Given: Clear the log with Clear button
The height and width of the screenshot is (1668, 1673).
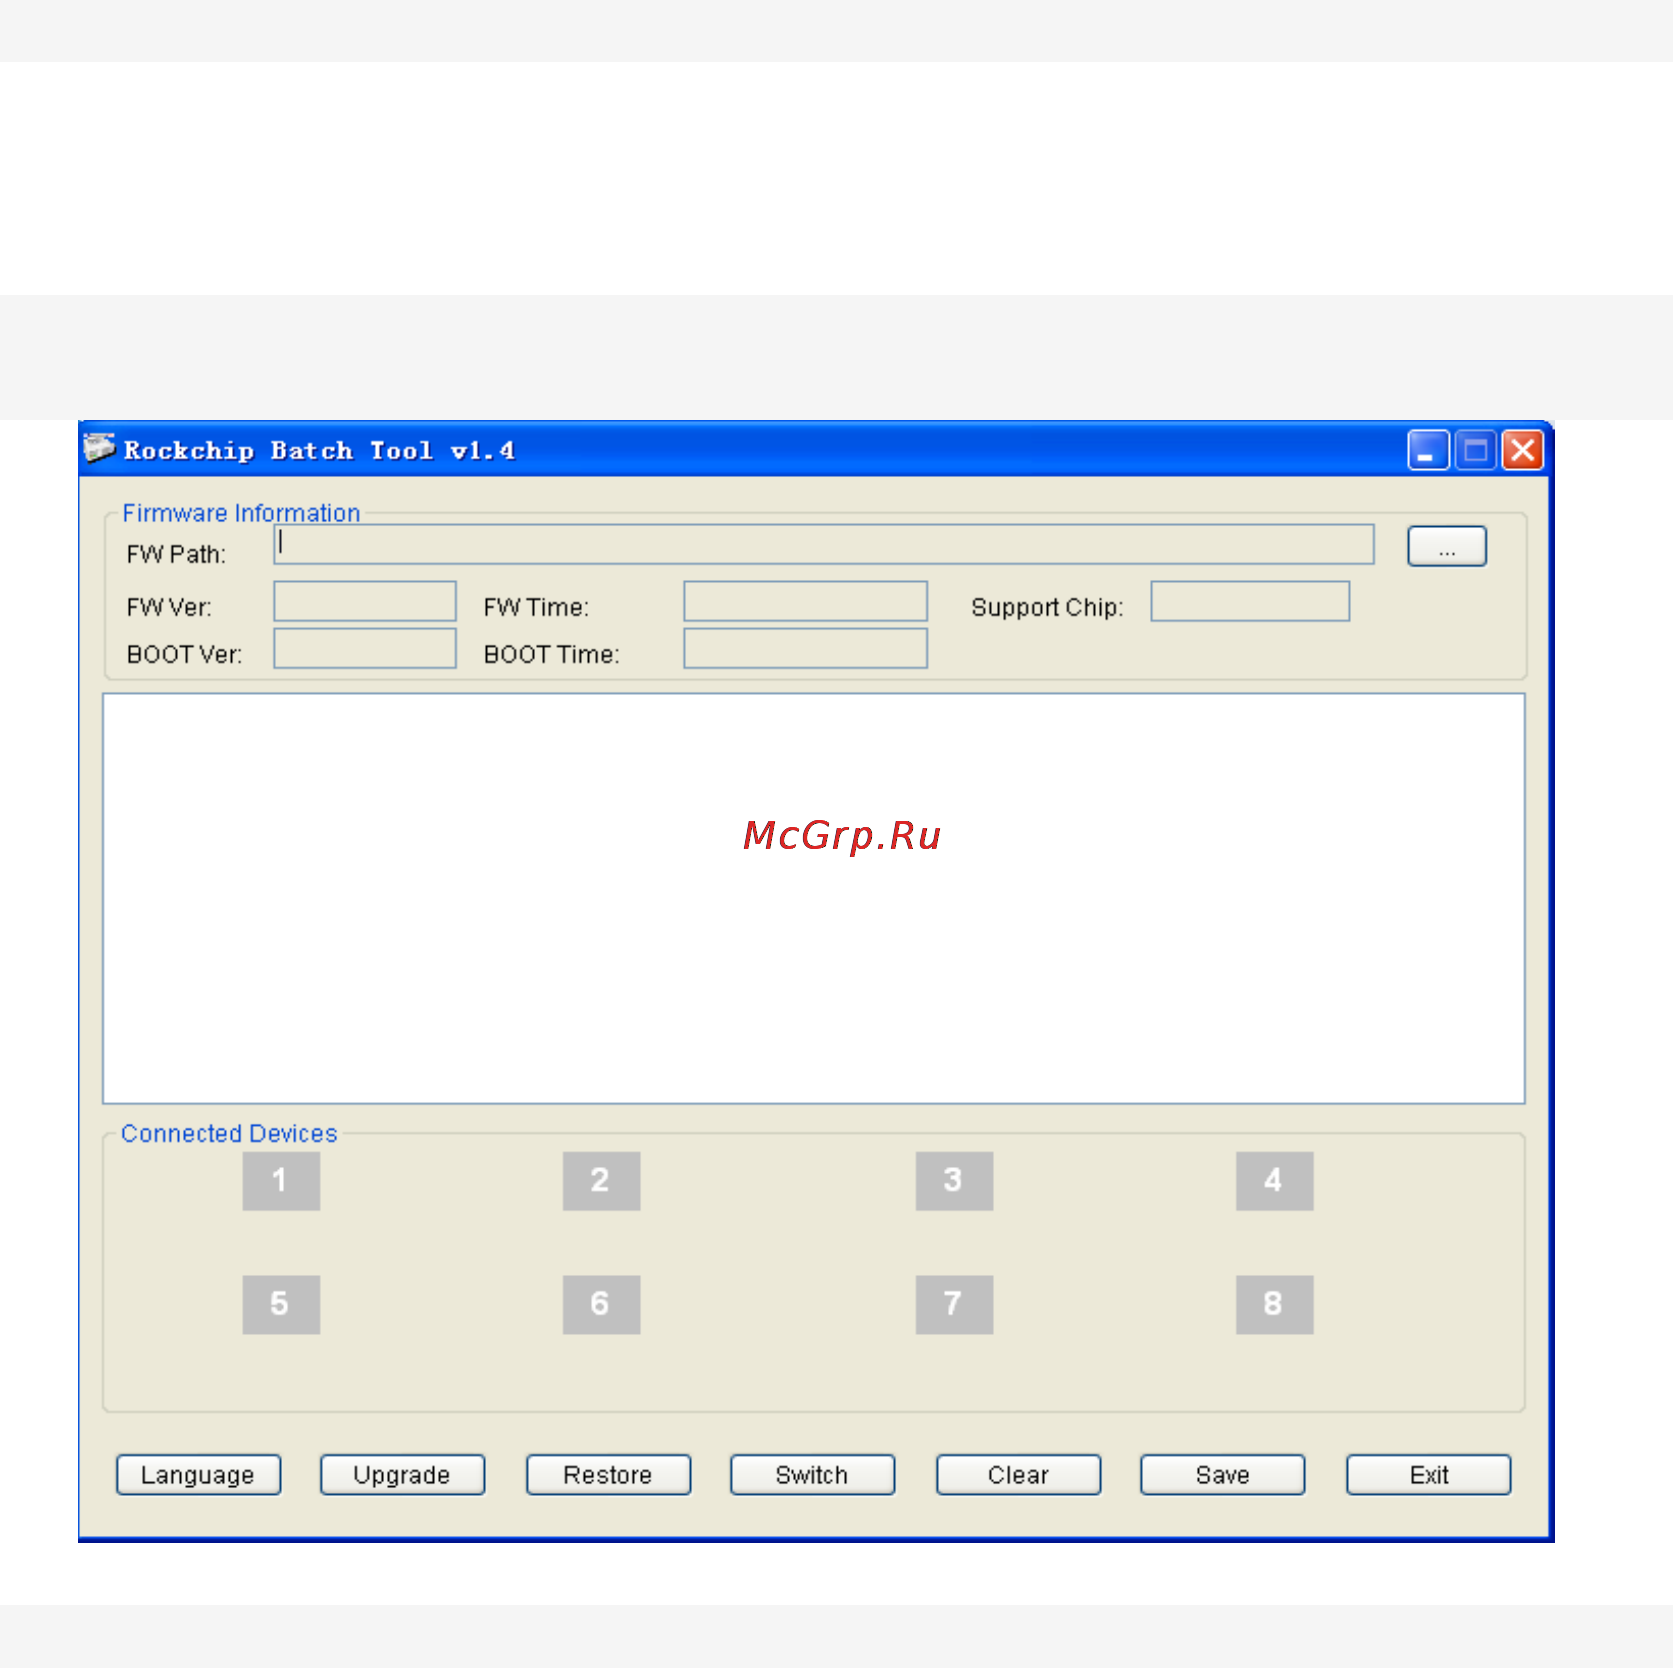Looking at the screenshot, I should (x=1018, y=1475).
